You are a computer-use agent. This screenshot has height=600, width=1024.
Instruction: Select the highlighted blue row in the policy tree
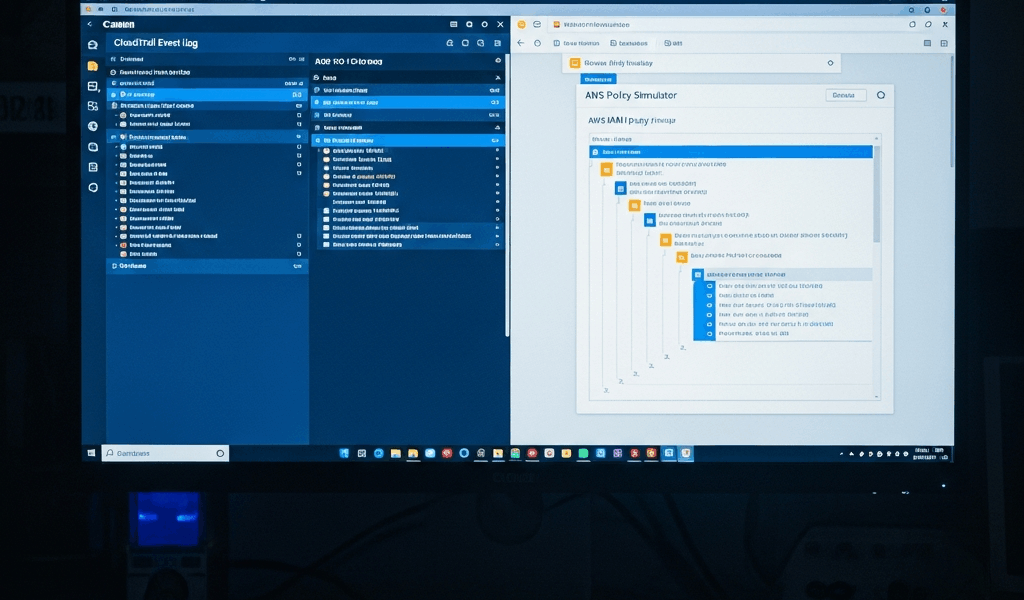coord(731,151)
